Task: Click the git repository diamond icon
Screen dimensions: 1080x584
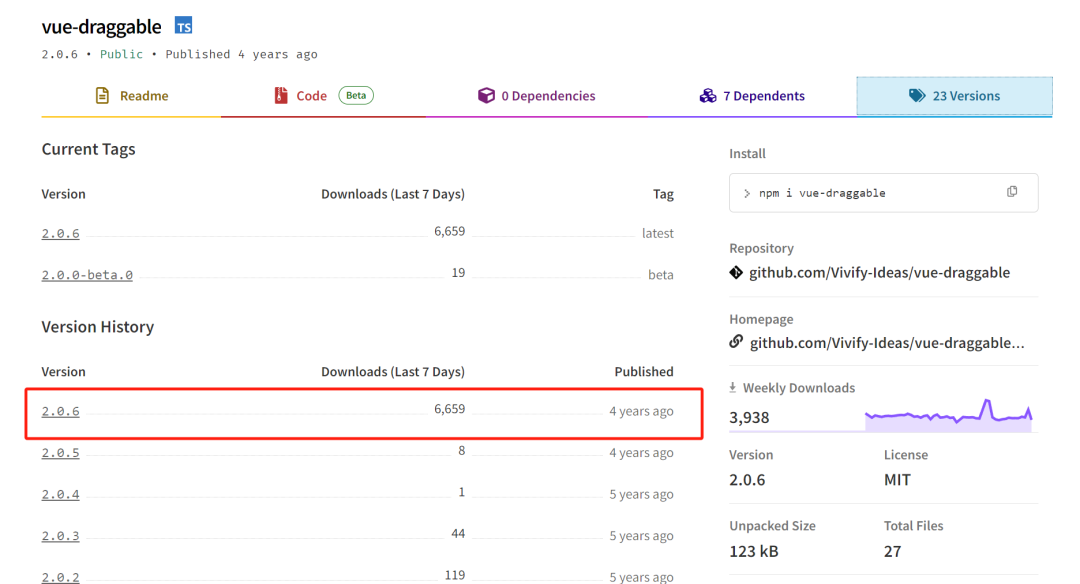Action: click(737, 272)
